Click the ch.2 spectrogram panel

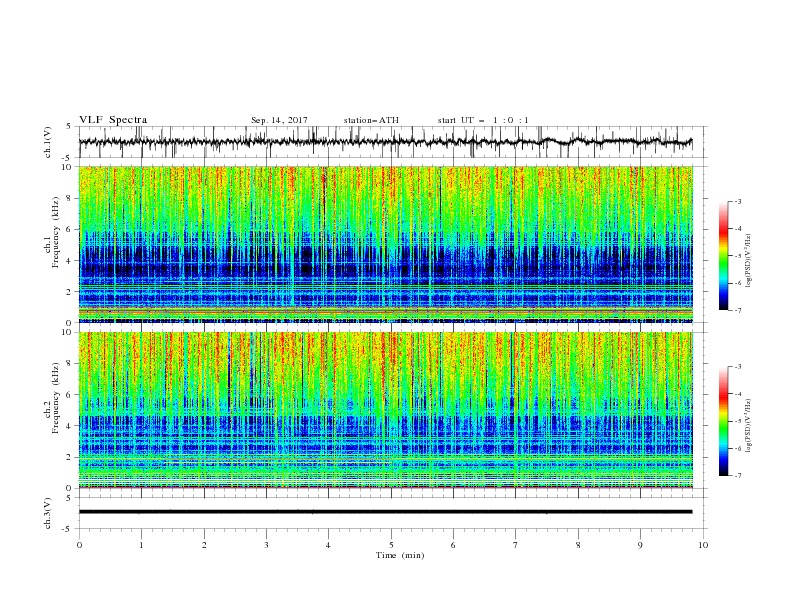click(386, 410)
